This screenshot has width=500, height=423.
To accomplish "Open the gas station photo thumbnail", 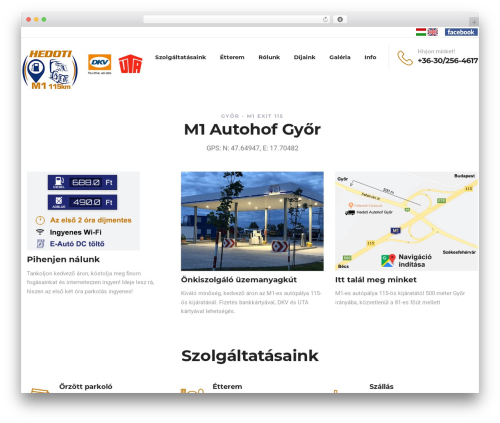I will point(252,221).
